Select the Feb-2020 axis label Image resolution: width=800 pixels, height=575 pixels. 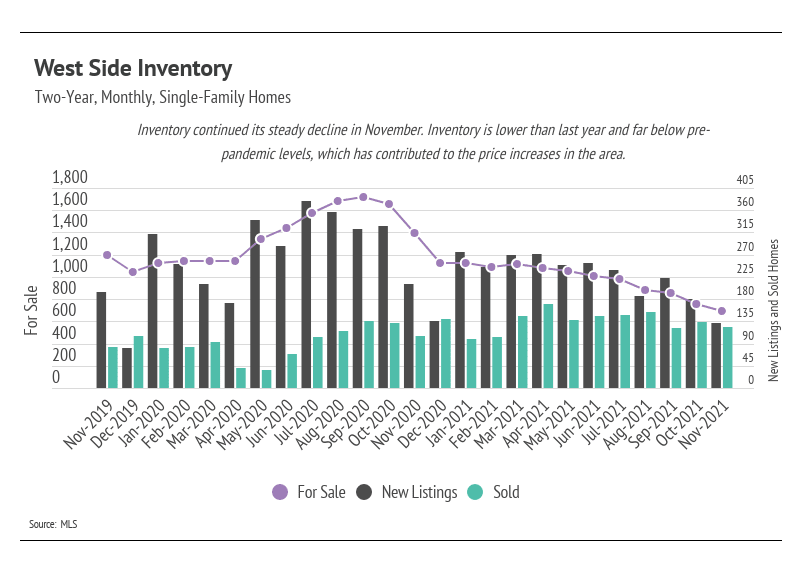tap(165, 423)
